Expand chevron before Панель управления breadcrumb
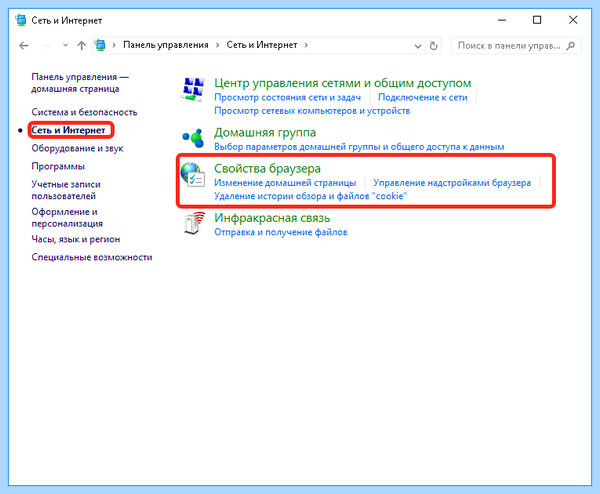Screen dimensions: 600x494 pyautogui.click(x=114, y=45)
